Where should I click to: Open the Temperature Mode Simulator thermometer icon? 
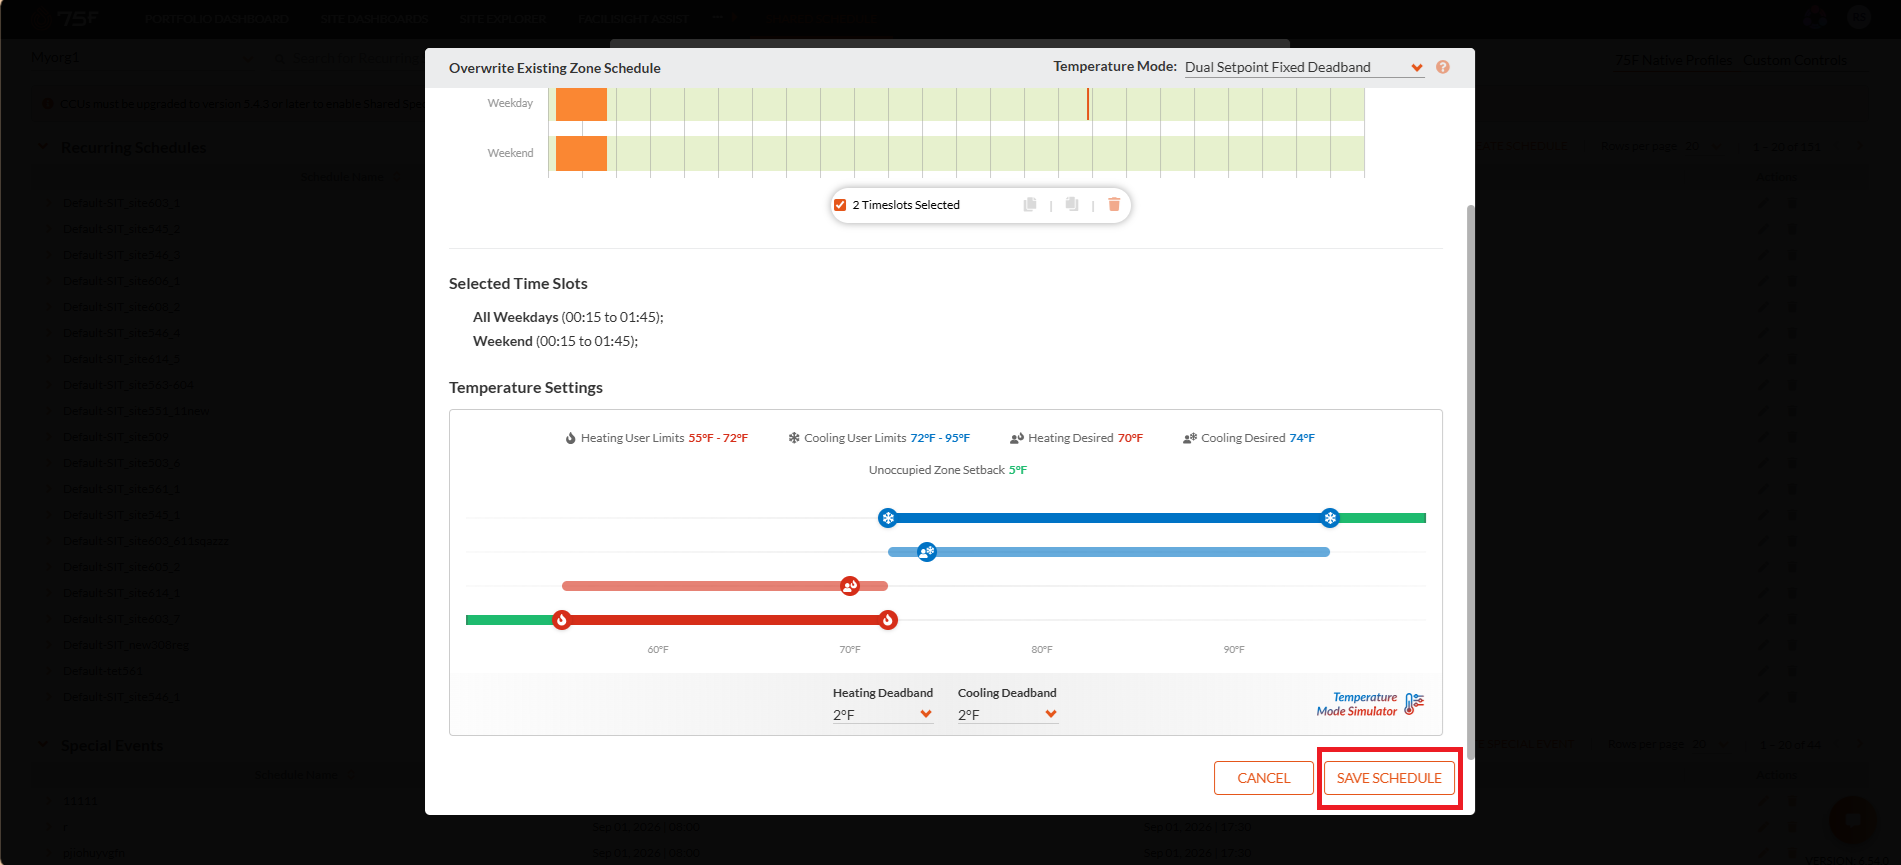1414,704
